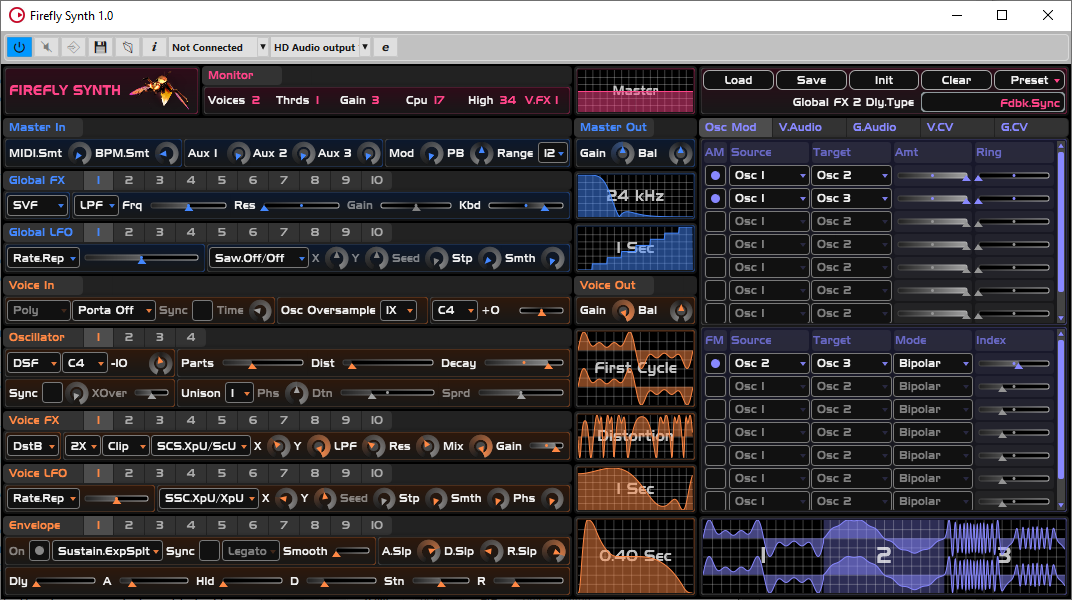Click the BPM.Smt knob
This screenshot has width=1072, height=600.
pos(165,154)
